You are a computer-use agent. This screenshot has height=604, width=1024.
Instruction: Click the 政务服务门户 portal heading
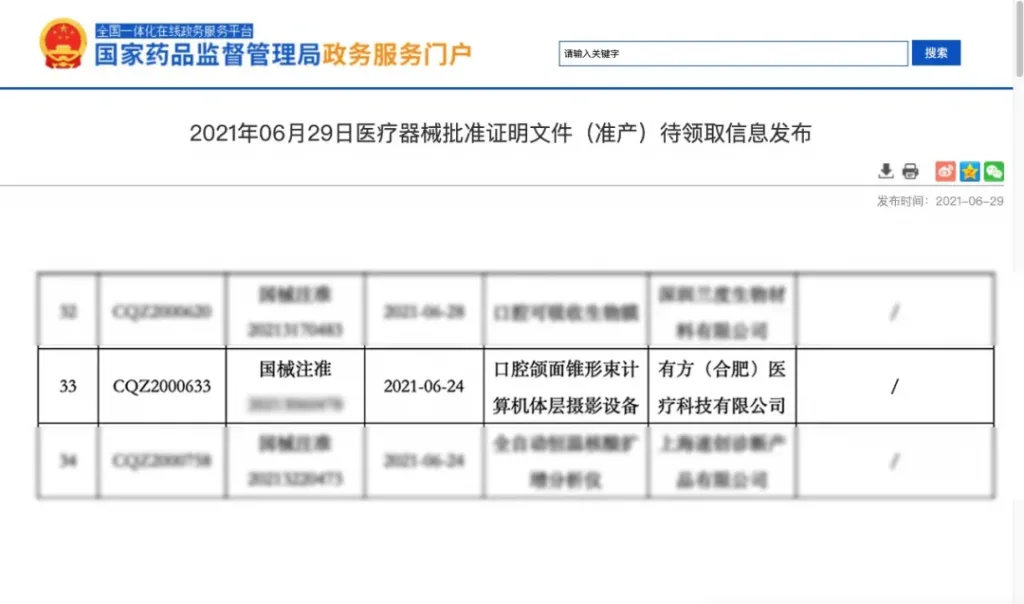tap(396, 55)
